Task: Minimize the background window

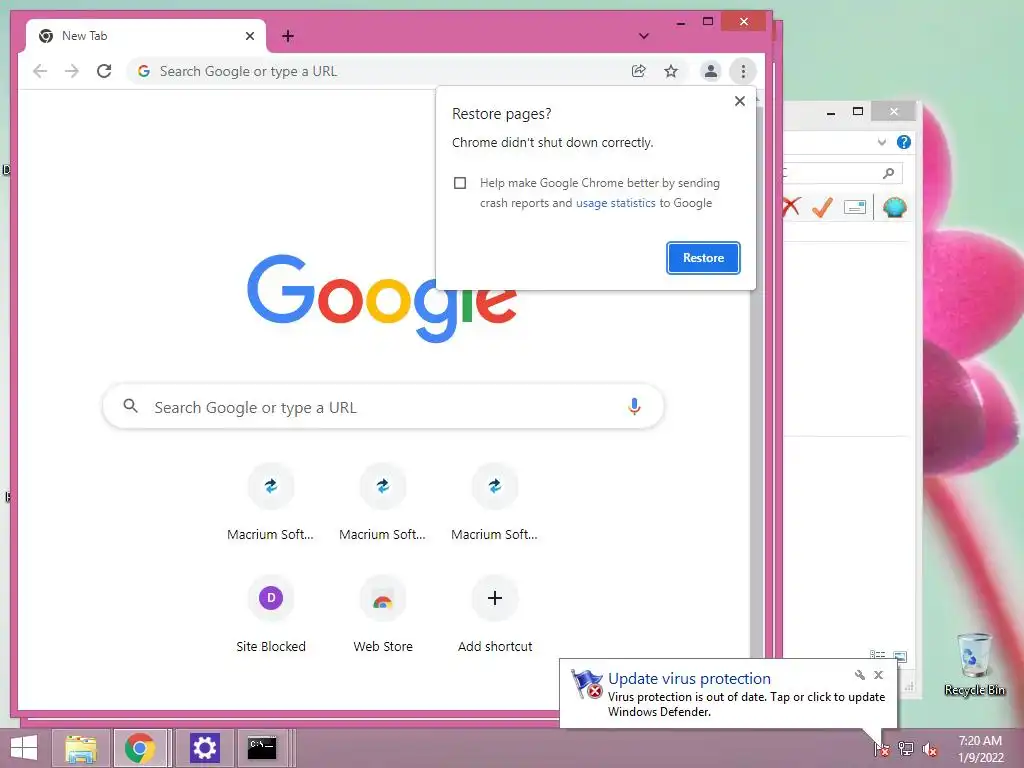Action: point(831,112)
